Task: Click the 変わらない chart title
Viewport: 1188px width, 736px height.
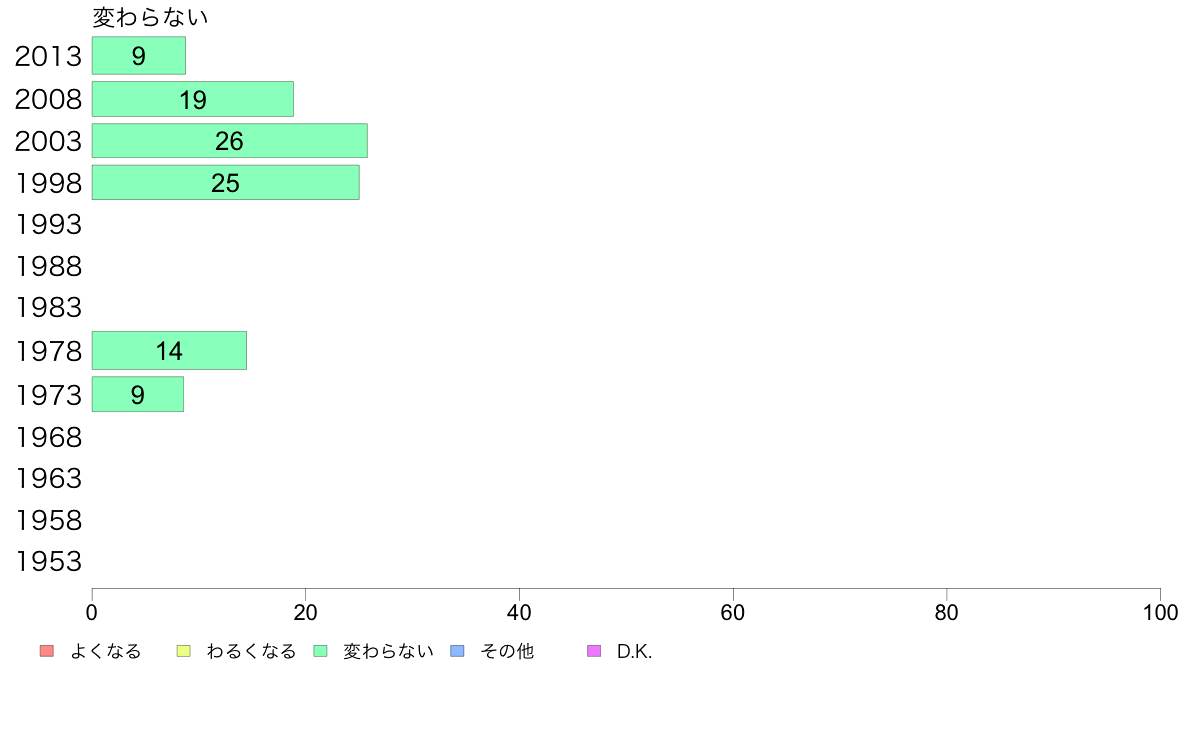Action: click(150, 17)
